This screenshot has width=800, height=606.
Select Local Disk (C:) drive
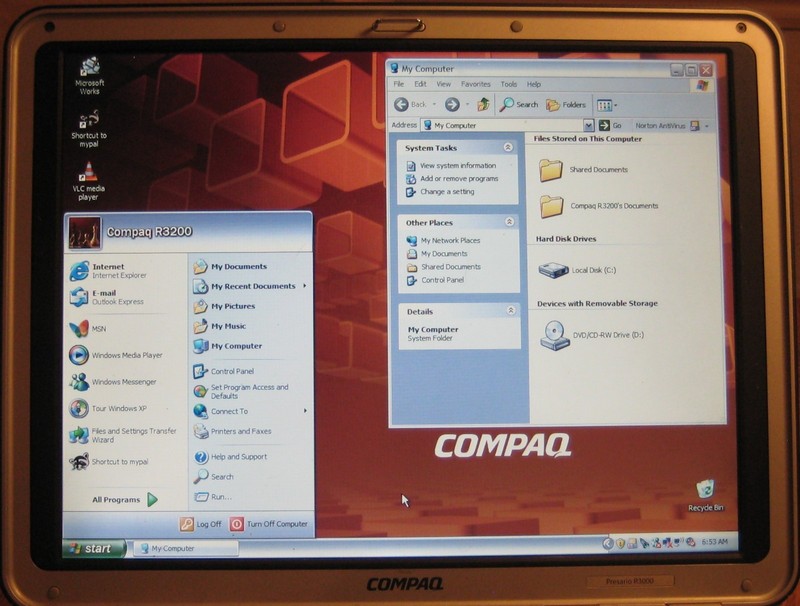click(577, 270)
